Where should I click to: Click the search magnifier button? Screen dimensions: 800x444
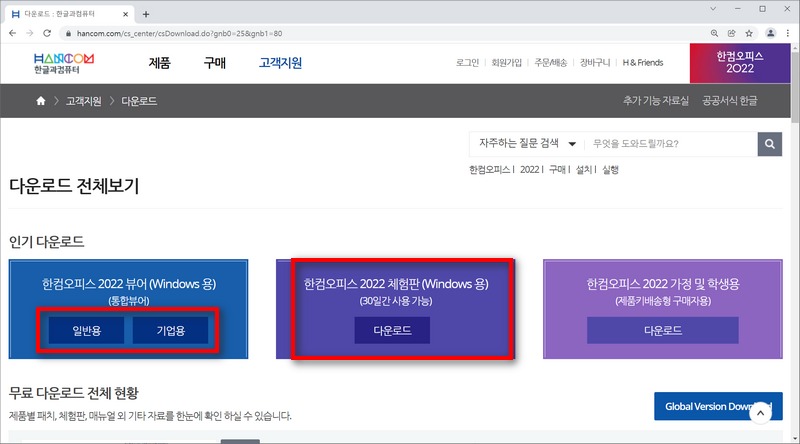[x=770, y=144]
